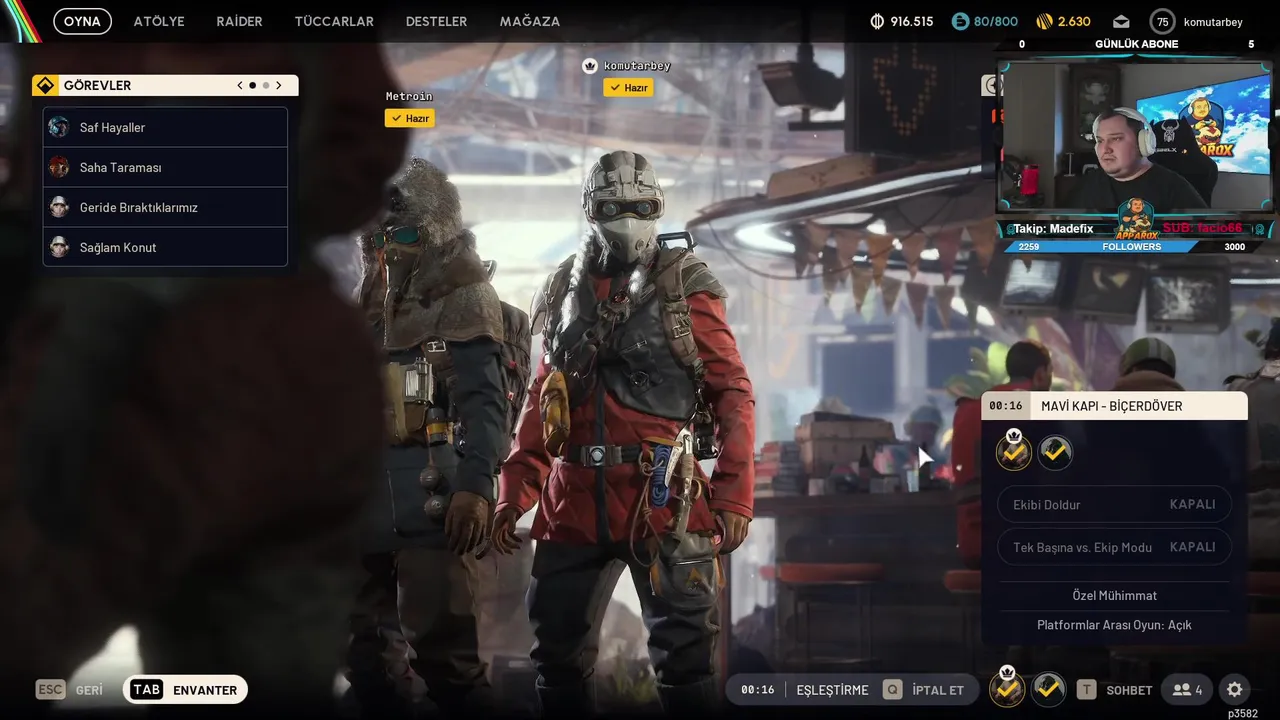Switch to the ATÖLYE tab

pos(159,21)
